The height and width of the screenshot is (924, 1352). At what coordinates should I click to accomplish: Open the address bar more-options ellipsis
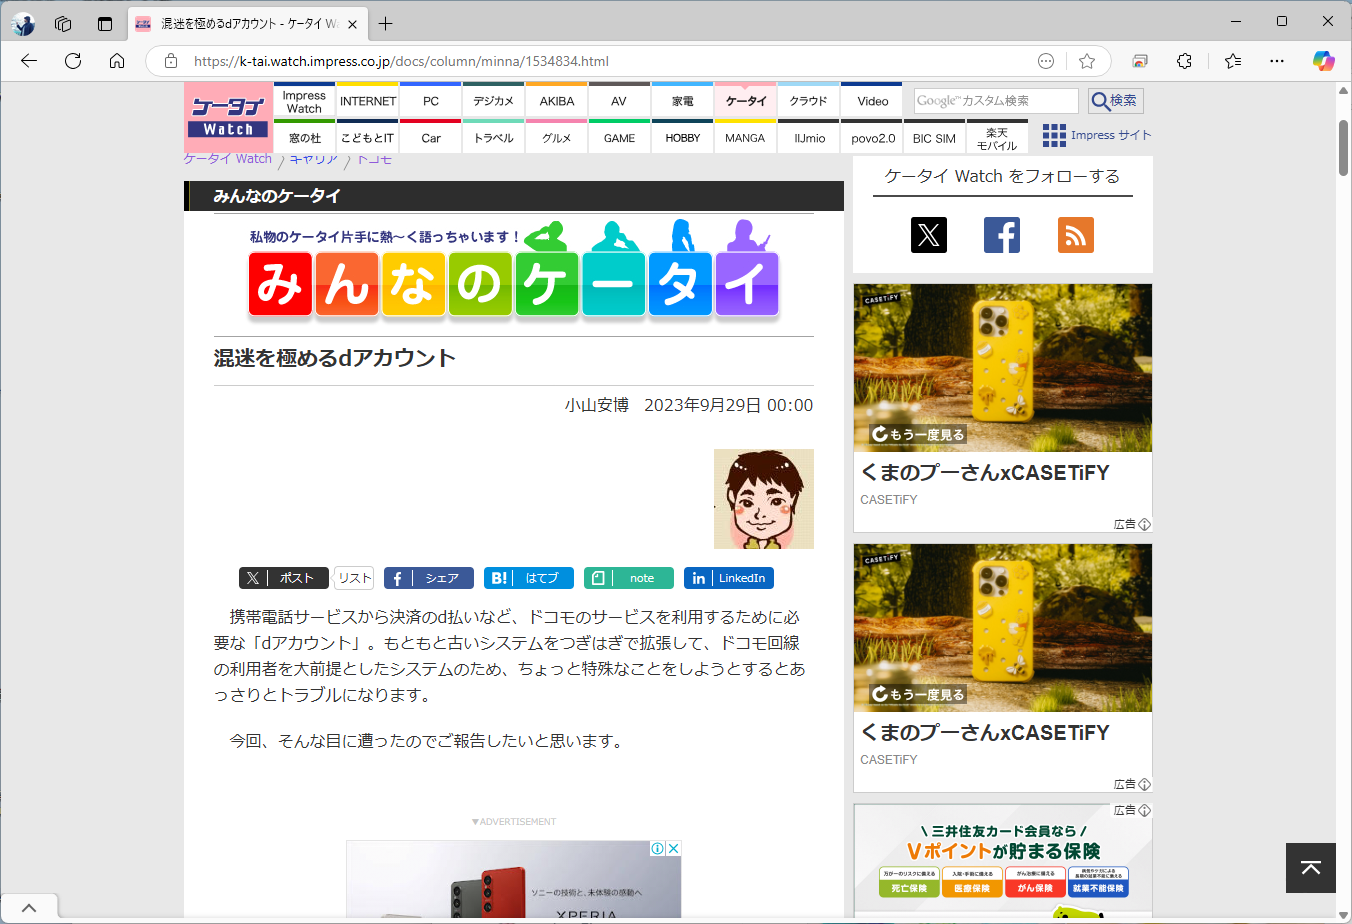1045,61
